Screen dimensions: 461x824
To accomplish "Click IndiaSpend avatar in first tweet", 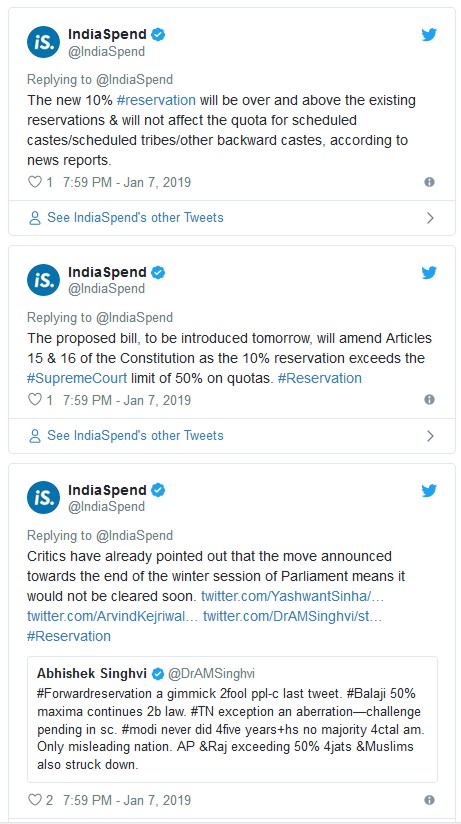I will click(44, 42).
